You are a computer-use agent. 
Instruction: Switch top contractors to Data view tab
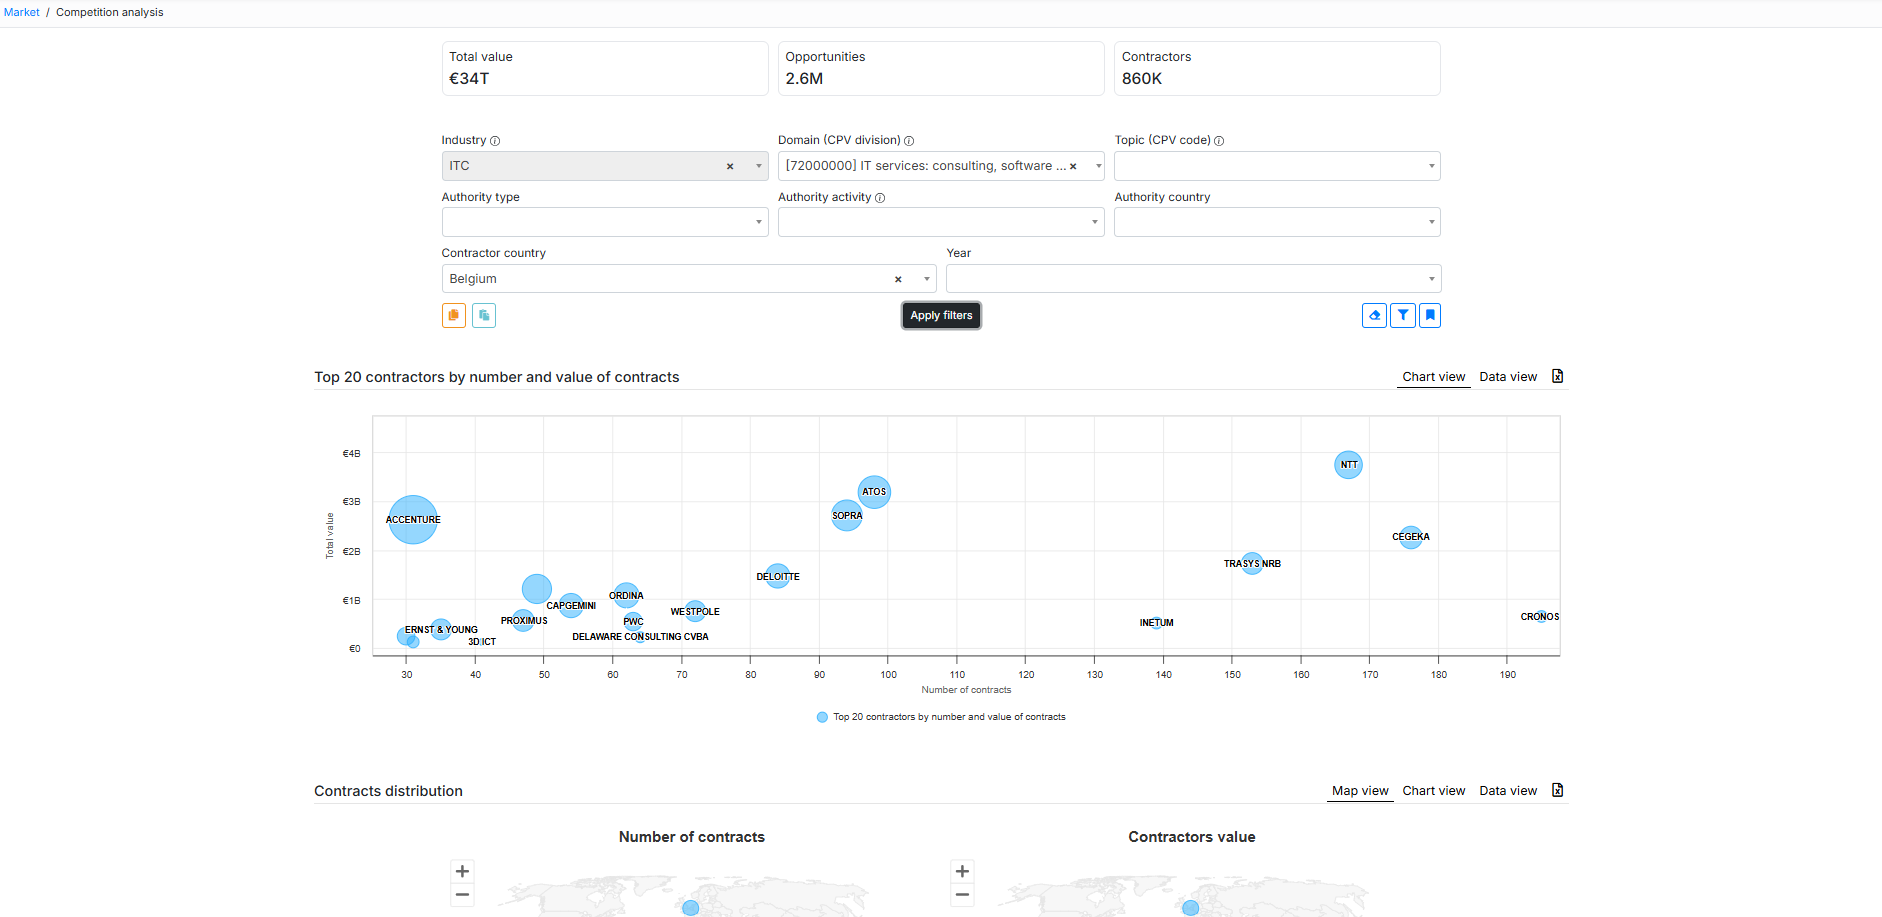pyautogui.click(x=1508, y=377)
